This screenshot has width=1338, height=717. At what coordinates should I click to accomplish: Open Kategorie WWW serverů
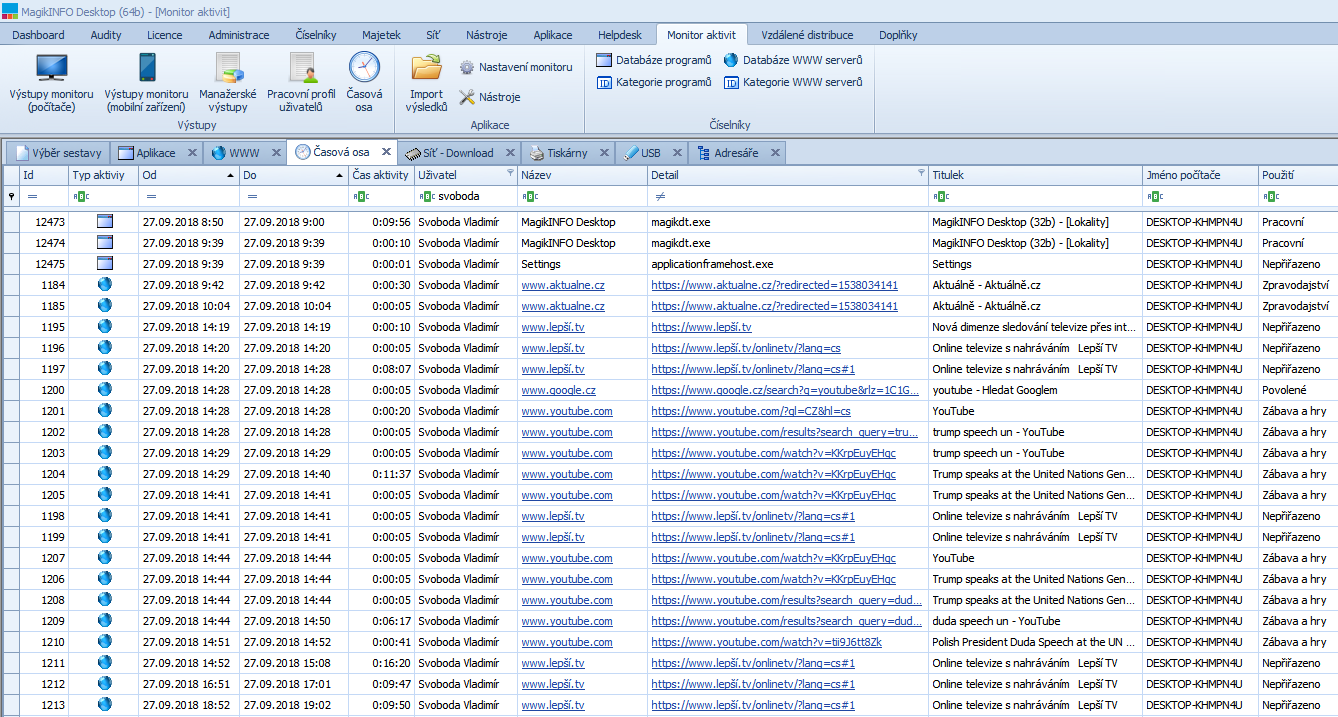[x=793, y=82]
